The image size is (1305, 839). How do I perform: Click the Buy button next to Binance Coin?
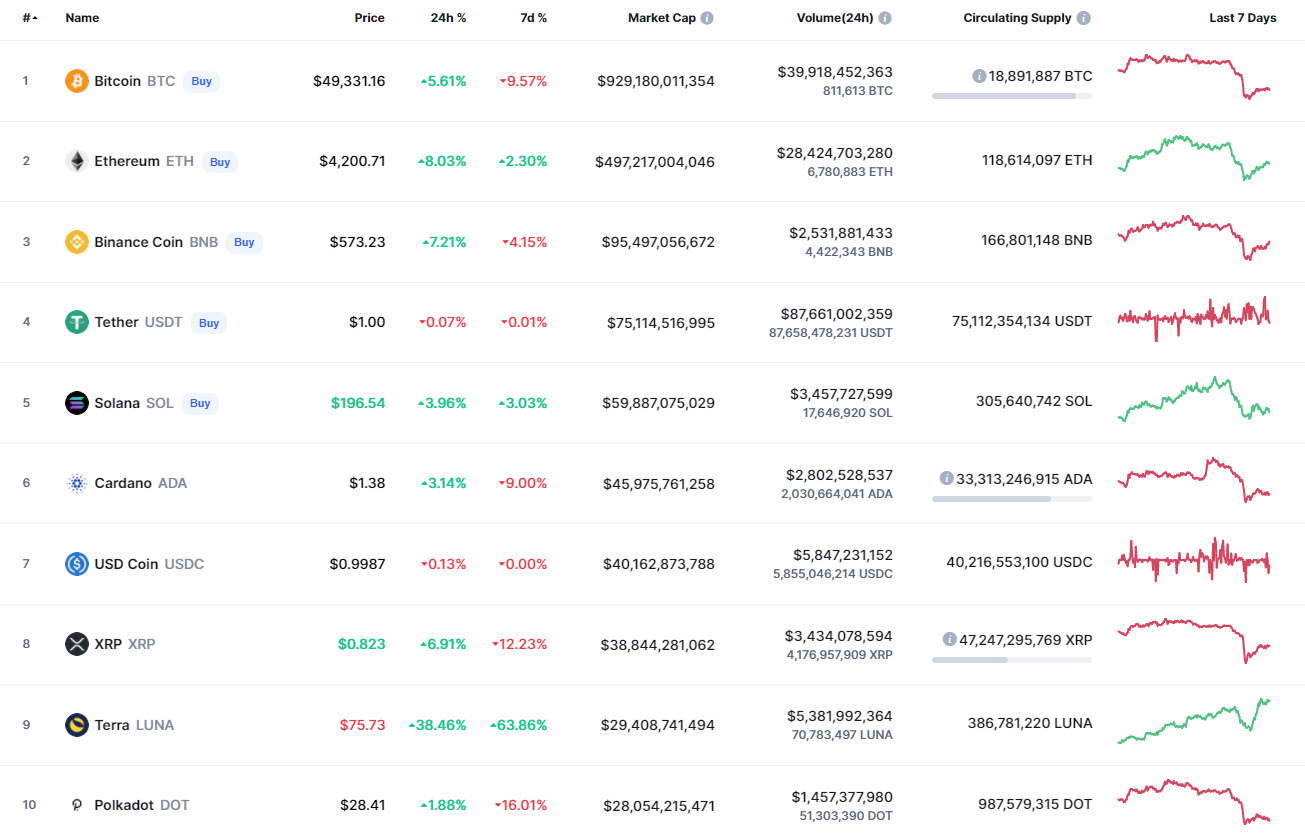(x=244, y=242)
